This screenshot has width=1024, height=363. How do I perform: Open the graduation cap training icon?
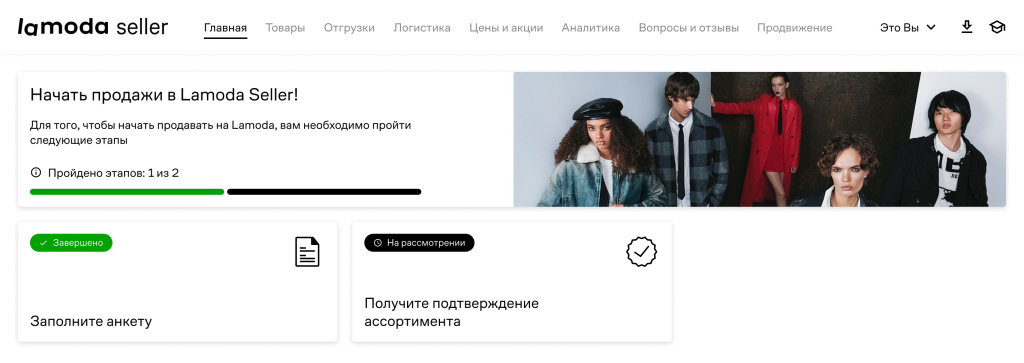click(x=997, y=27)
